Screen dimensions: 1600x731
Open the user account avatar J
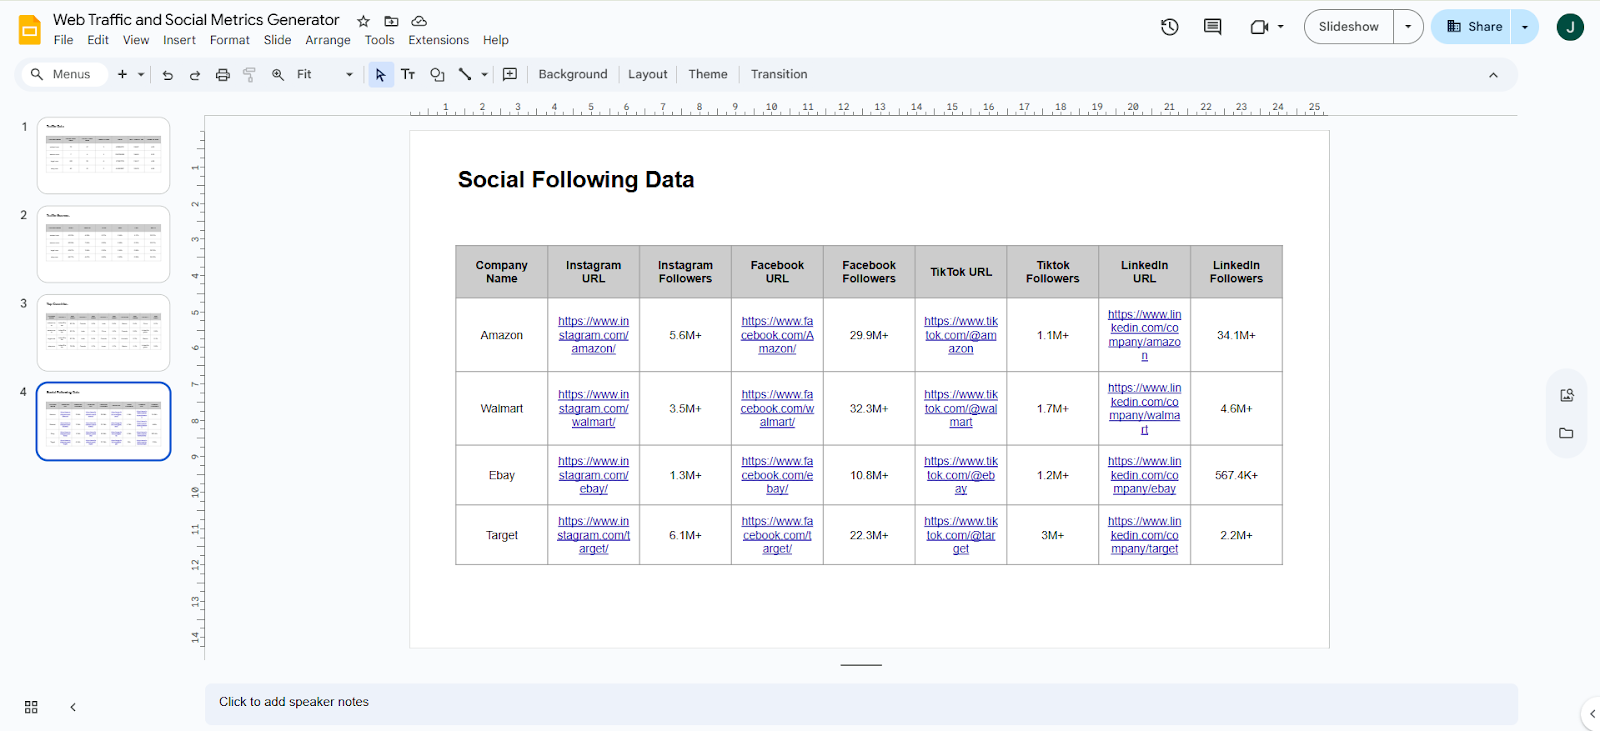click(x=1570, y=27)
